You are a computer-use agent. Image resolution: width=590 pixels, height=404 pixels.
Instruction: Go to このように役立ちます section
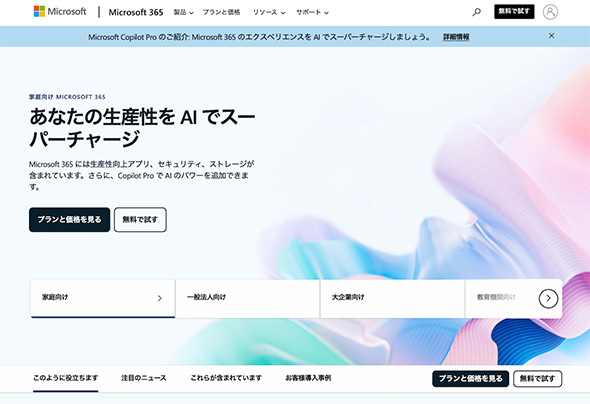[65, 378]
